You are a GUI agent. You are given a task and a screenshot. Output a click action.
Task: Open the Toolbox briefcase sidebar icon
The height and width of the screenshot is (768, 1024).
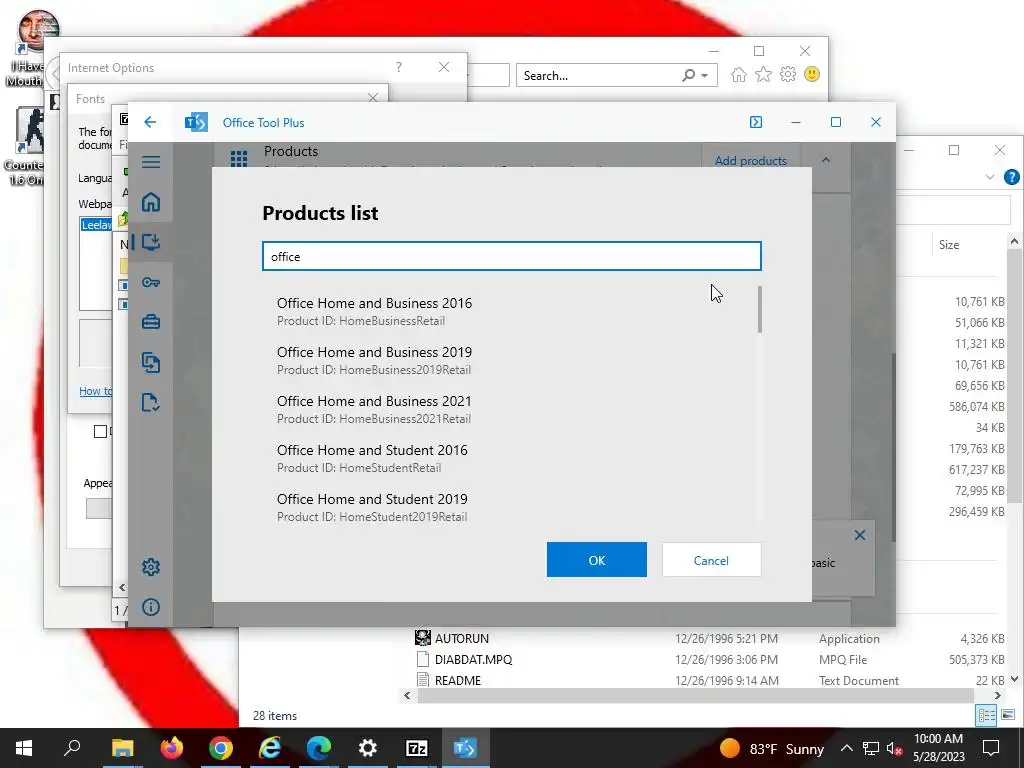(151, 322)
